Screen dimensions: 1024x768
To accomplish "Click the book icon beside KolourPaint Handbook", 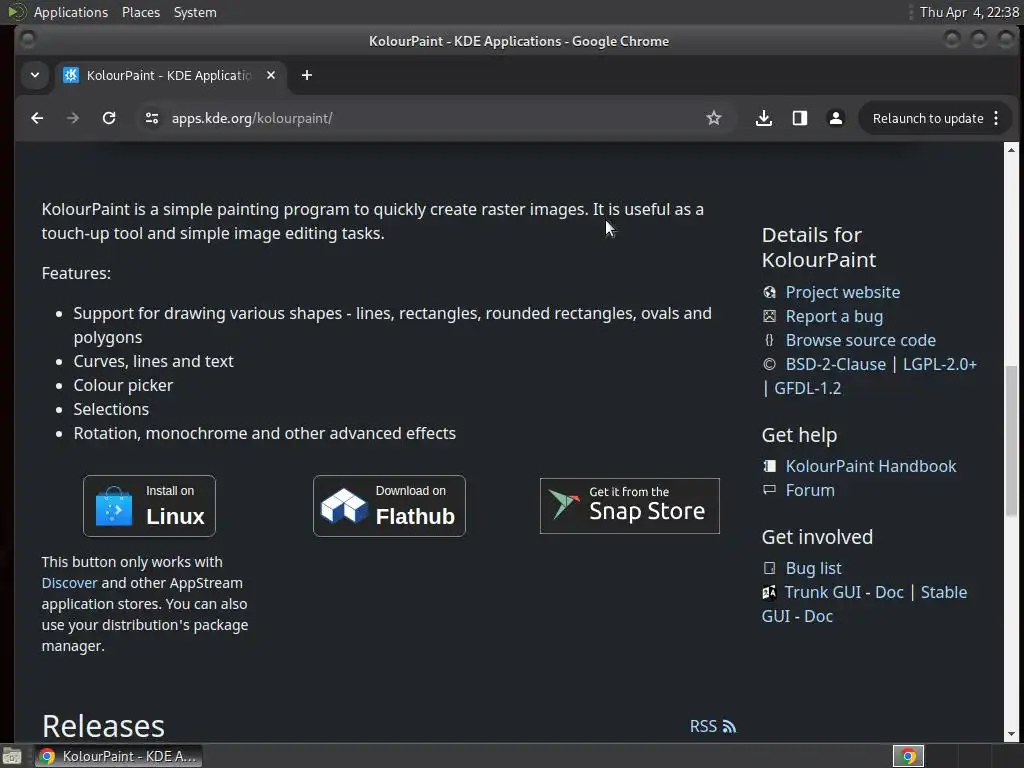I will click(x=769, y=466).
